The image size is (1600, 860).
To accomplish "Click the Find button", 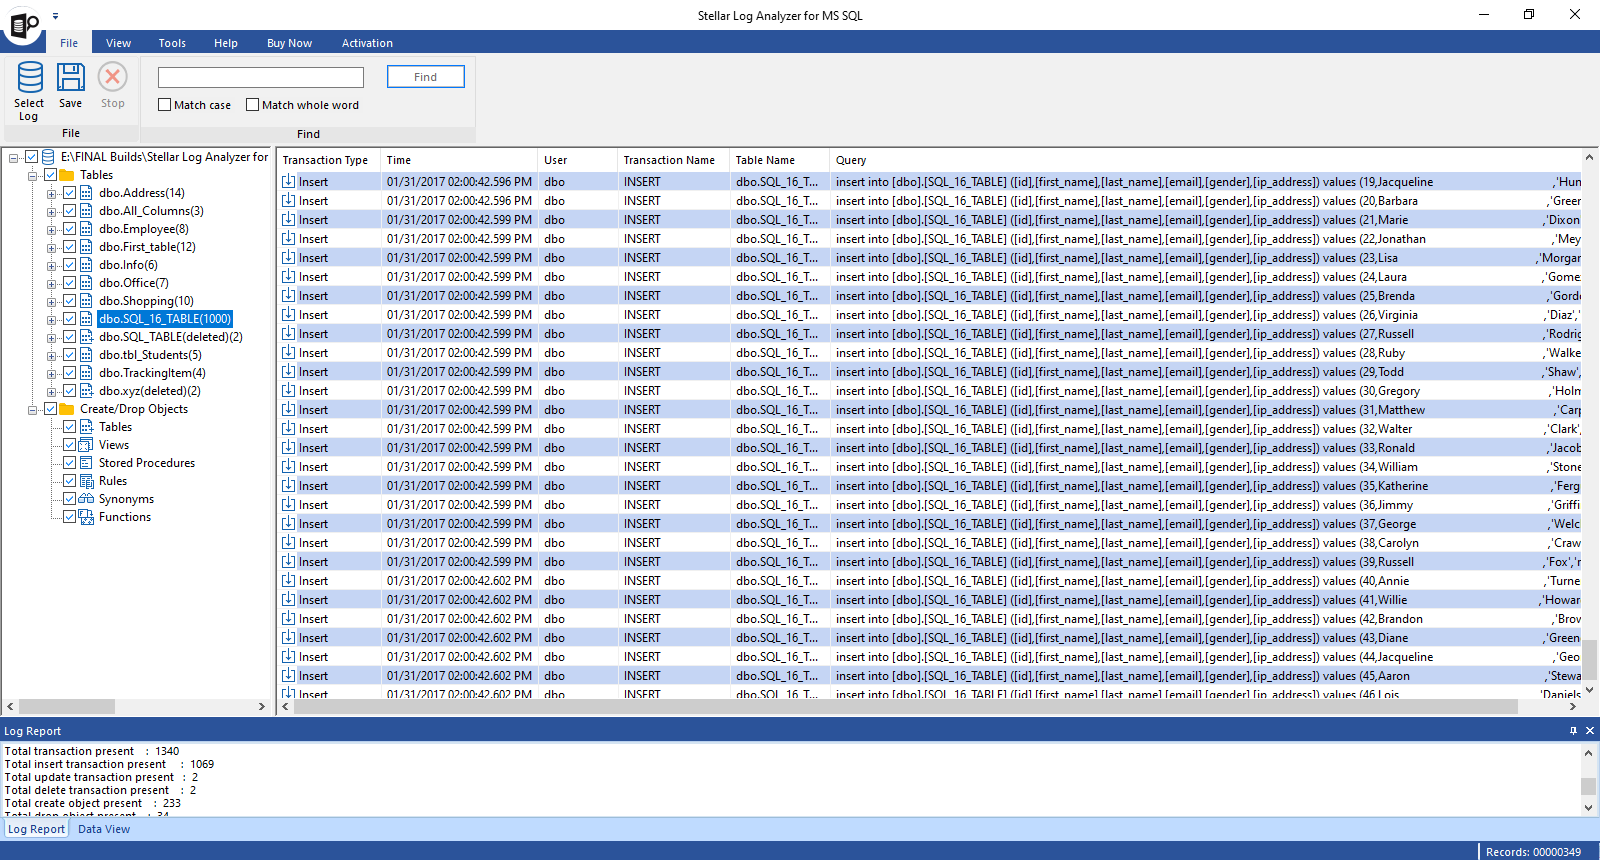I will (x=426, y=77).
